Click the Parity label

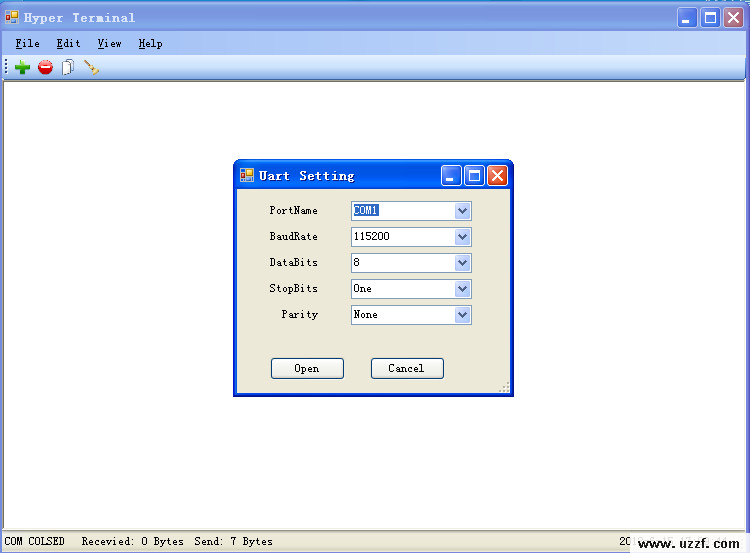(299, 314)
